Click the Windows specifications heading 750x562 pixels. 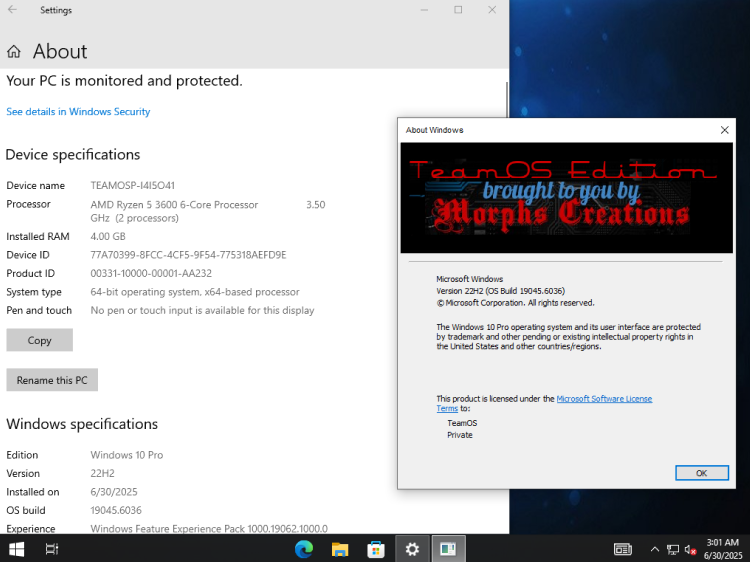coord(82,424)
